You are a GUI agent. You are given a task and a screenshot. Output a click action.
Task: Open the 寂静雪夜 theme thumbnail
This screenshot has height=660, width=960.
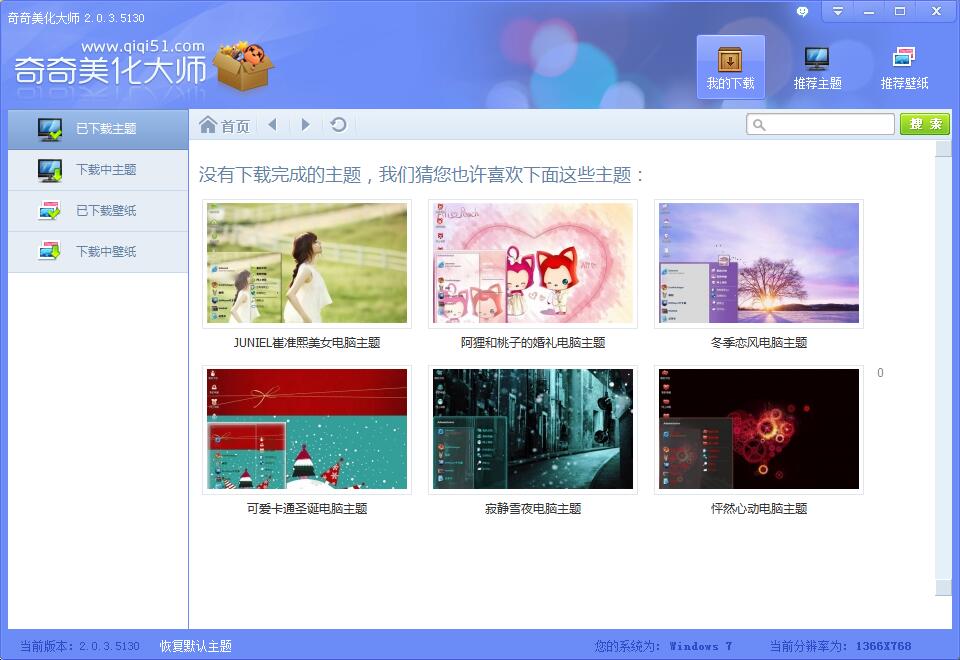tap(533, 429)
